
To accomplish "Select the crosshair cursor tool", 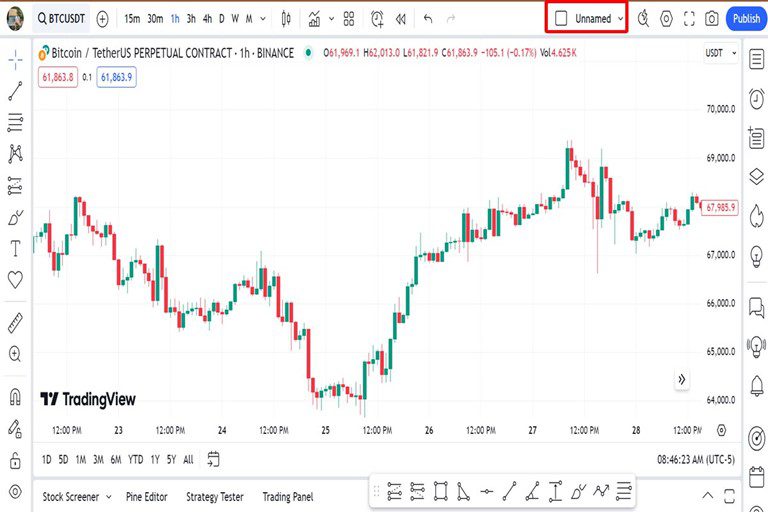I will [15, 60].
